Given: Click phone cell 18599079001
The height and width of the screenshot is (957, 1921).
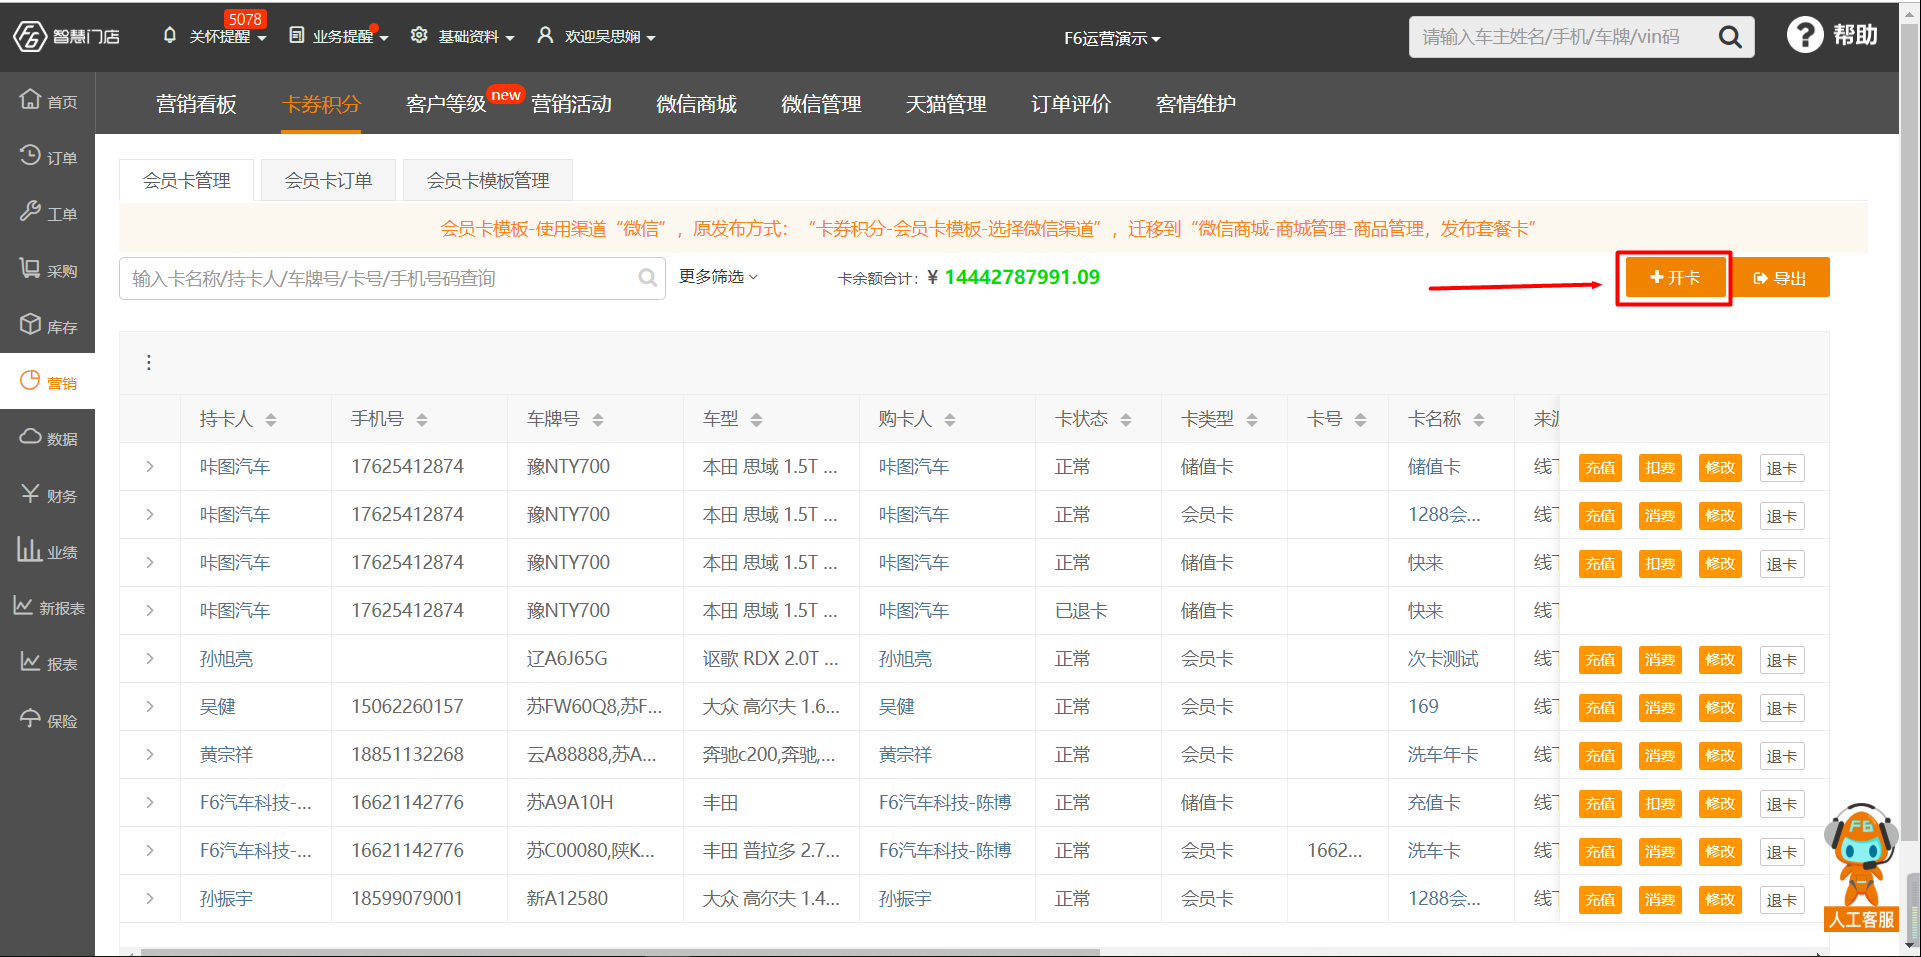Looking at the screenshot, I should (407, 898).
